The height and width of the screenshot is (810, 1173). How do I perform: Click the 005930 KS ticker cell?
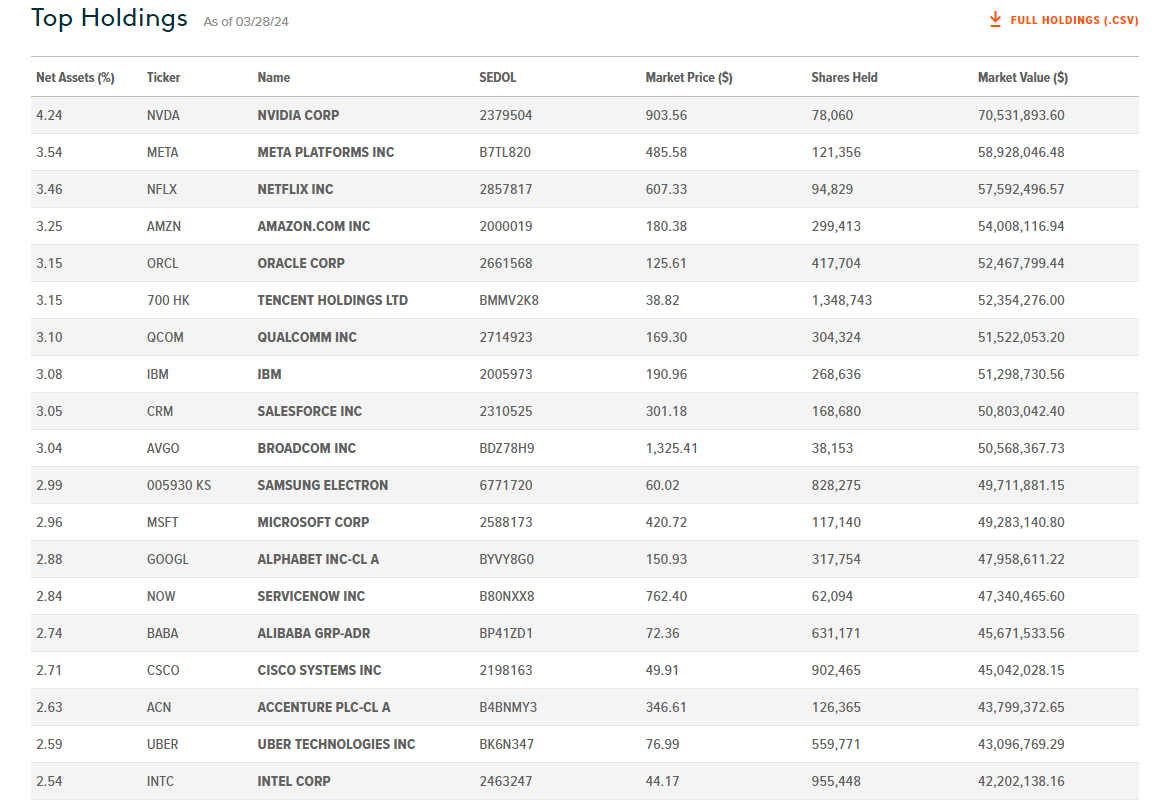(179, 485)
